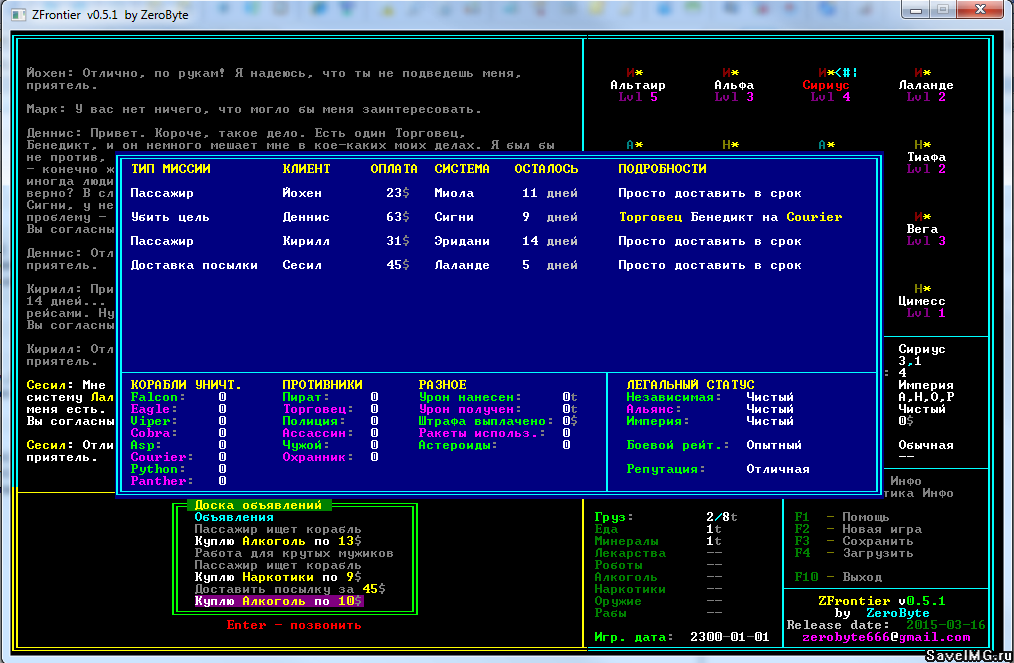Choose 'Куплю Алкоголь по 13$' on bulletin board

(x=275, y=541)
